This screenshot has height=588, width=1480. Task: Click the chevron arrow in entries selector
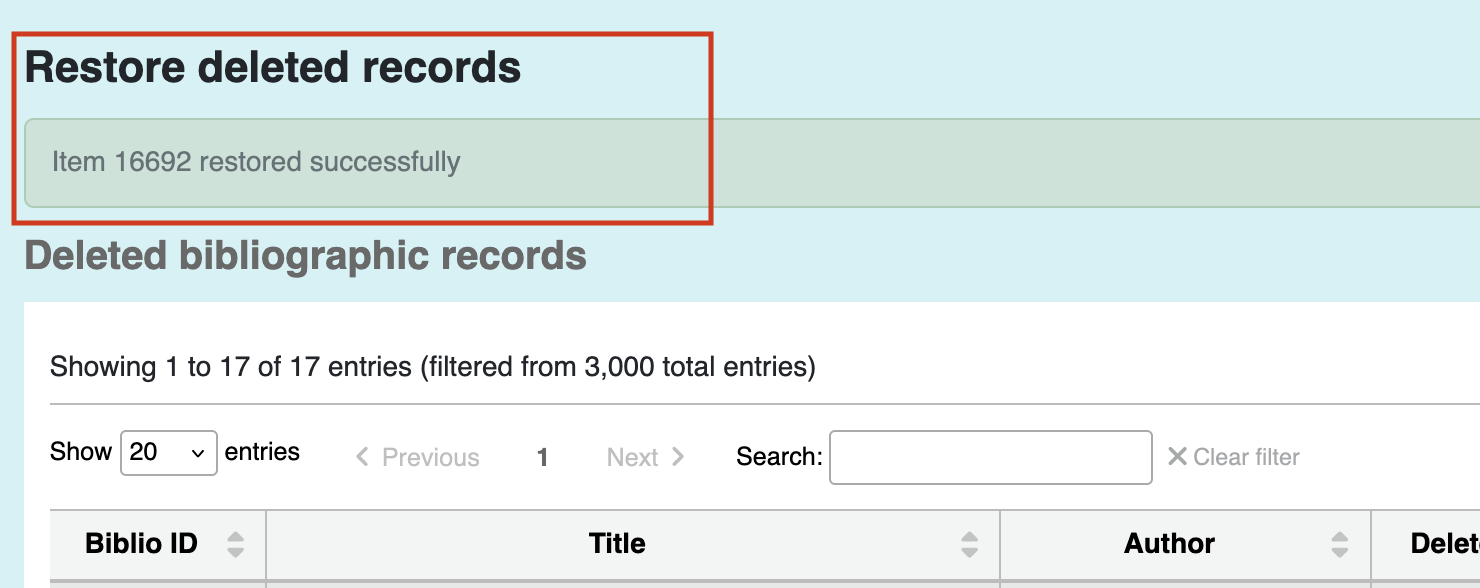[x=198, y=454]
